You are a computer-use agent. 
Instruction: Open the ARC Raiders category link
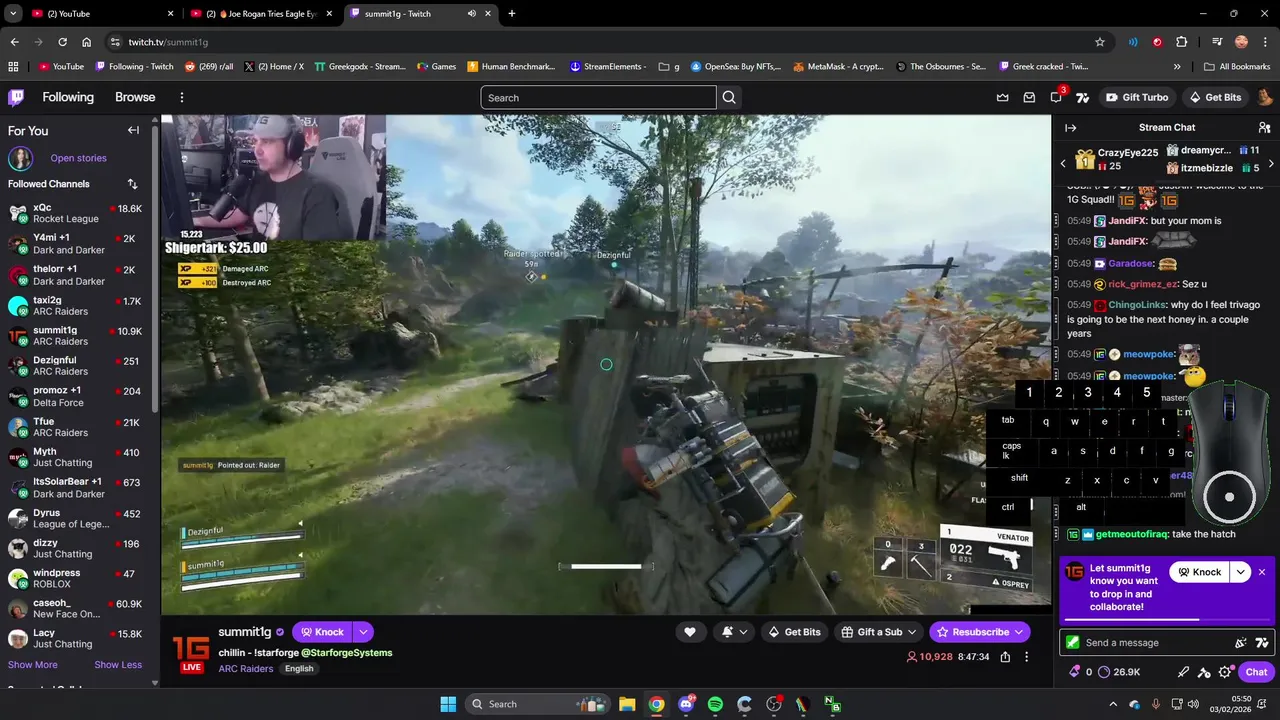pos(246,669)
